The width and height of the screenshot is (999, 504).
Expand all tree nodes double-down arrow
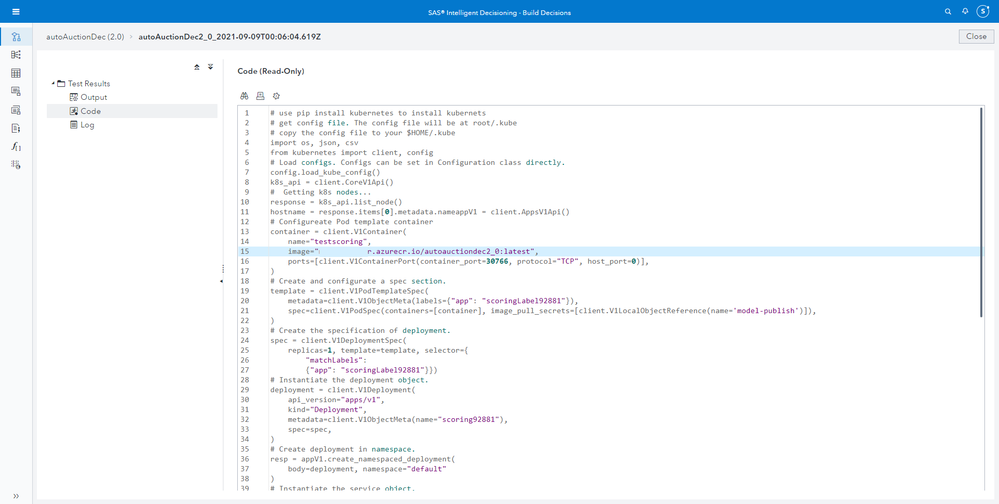(x=210, y=67)
